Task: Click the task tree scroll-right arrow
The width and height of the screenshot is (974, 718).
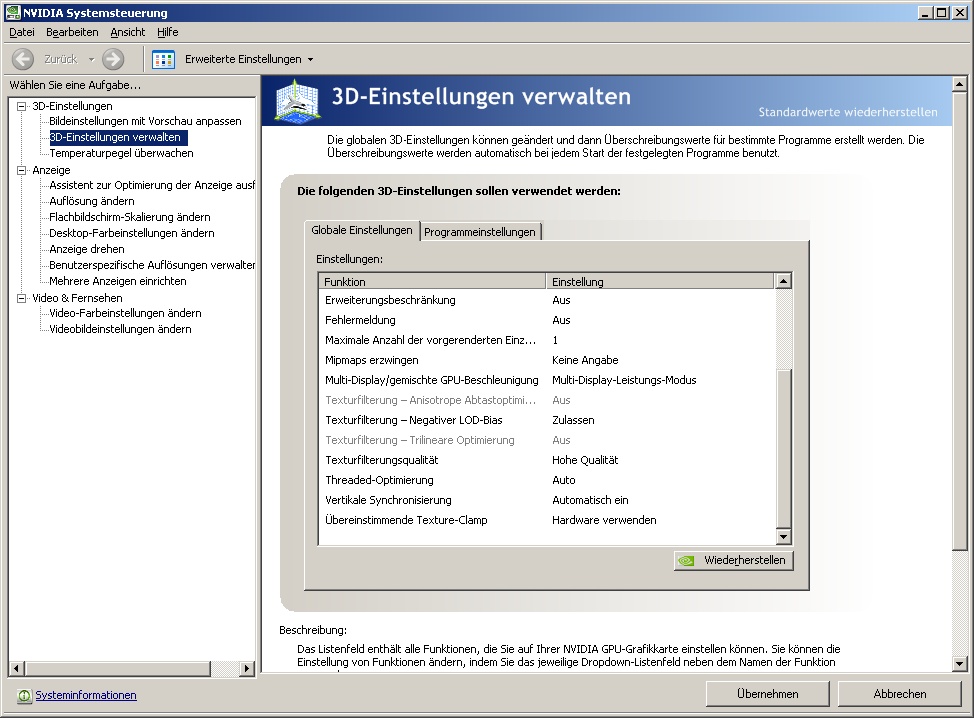Action: coord(247,668)
